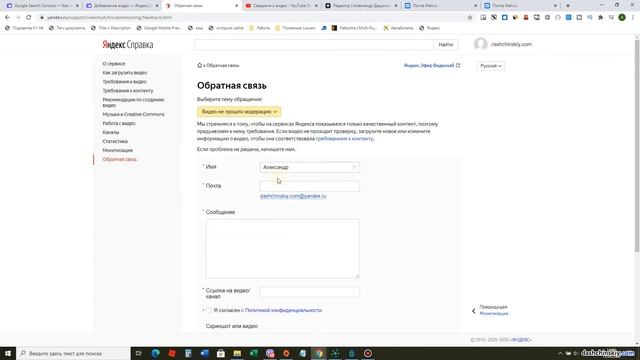Open the browser extensions puzzle icon
The image size is (640, 360).
tap(600, 18)
